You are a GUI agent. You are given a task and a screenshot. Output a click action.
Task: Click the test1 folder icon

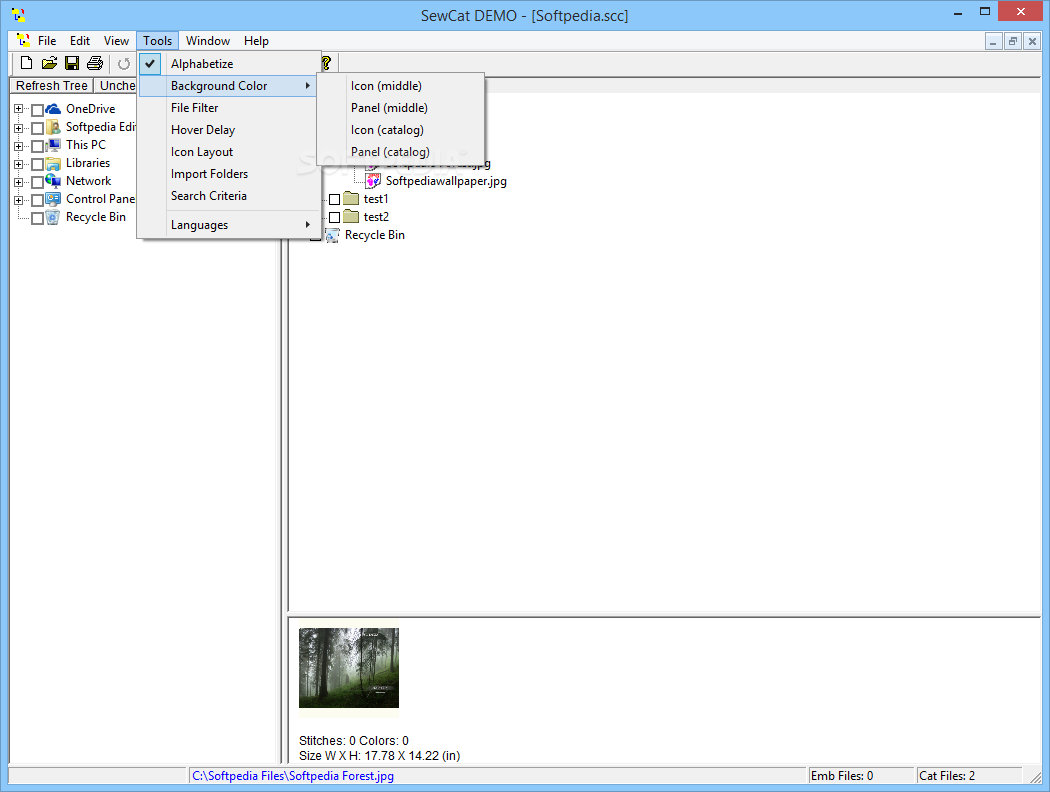[x=352, y=198]
